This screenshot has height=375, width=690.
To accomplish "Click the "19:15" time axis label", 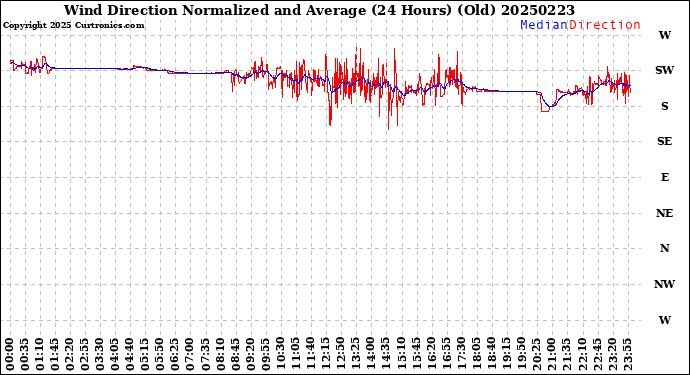I will tap(507, 354).
